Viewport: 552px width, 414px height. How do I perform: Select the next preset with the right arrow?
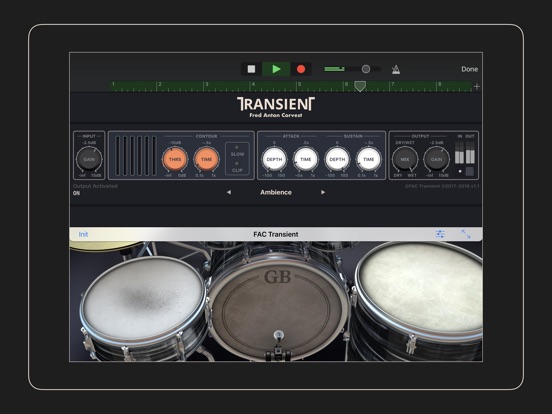pos(322,192)
